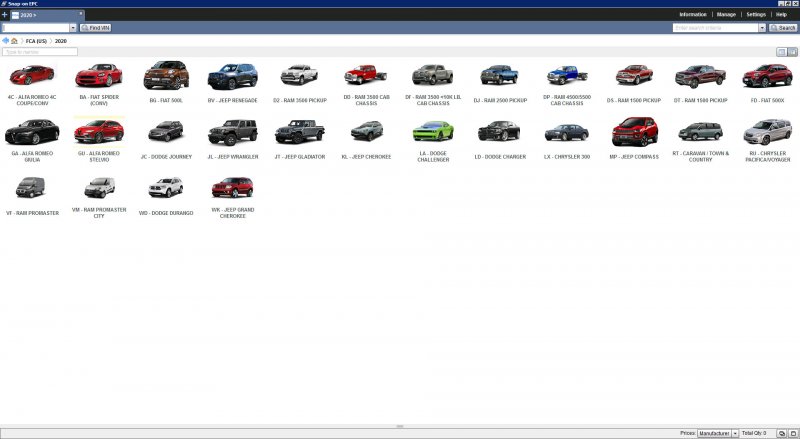This screenshot has width=800, height=439.
Task: Open the 4C Alfa Romeo 4C Coupe/Conv model
Action: pos(32,83)
